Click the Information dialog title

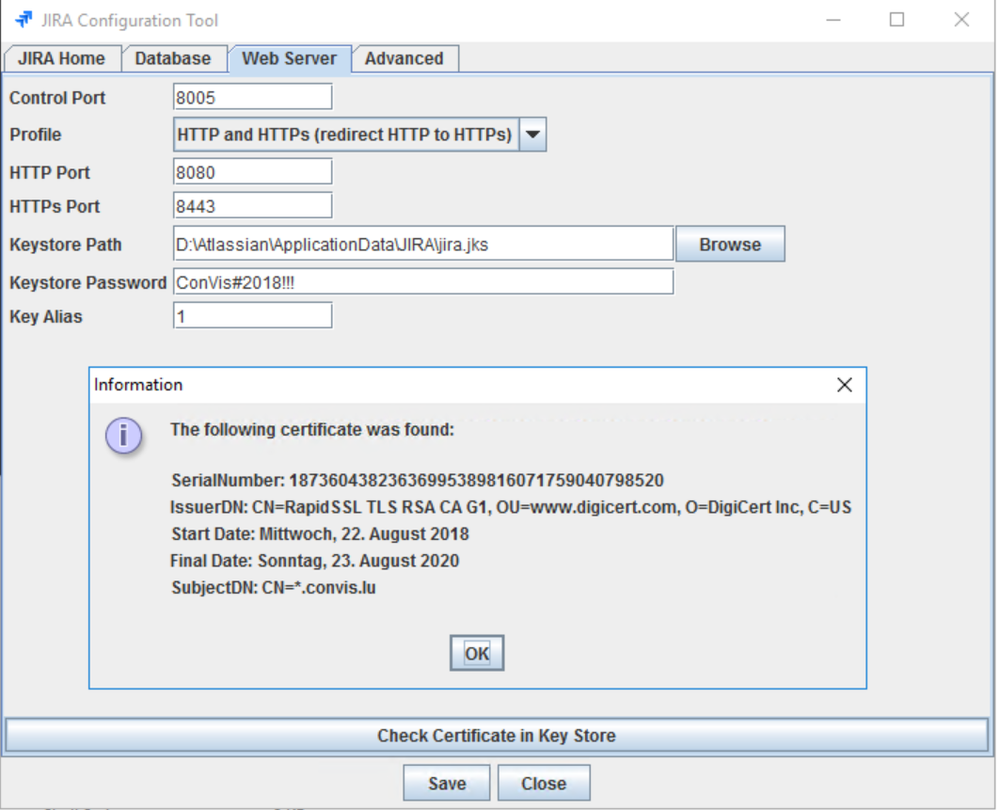point(138,385)
